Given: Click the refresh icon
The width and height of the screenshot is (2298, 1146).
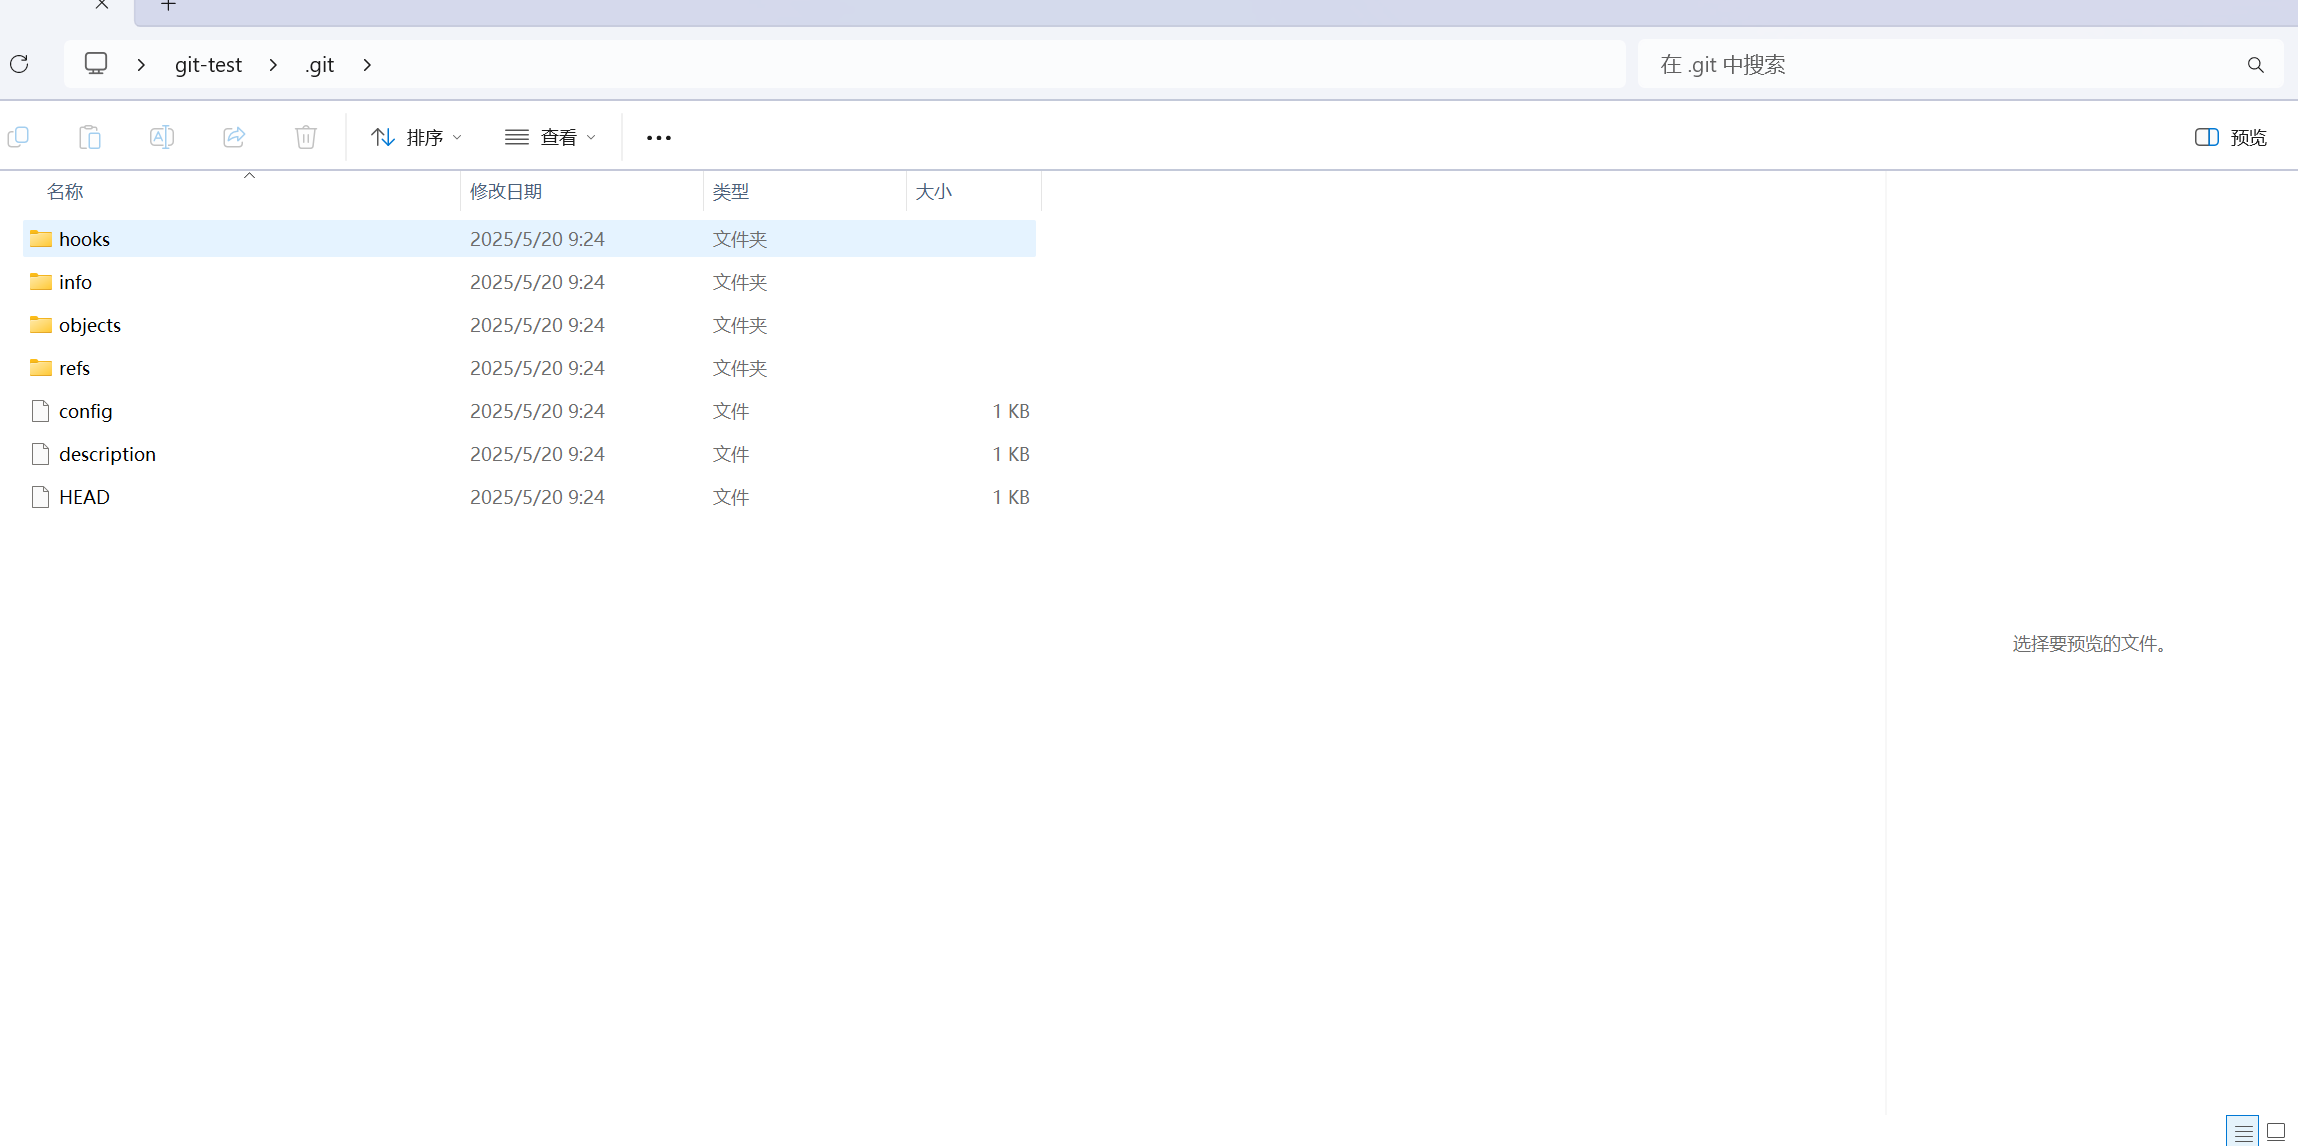Looking at the screenshot, I should click(x=19, y=64).
